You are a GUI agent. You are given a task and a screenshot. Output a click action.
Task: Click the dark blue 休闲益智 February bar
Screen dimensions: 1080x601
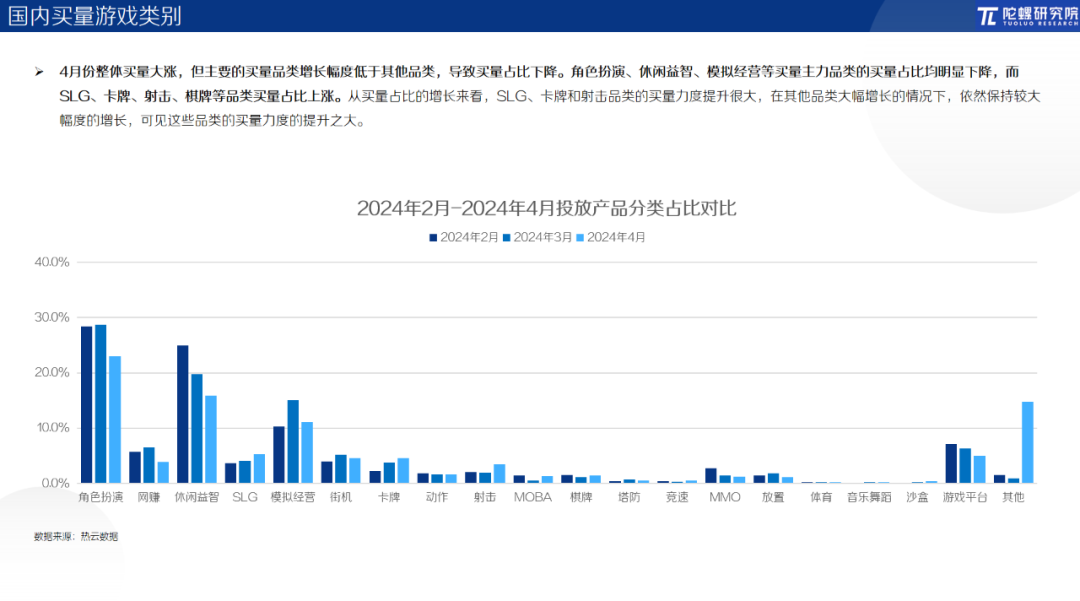coord(183,414)
